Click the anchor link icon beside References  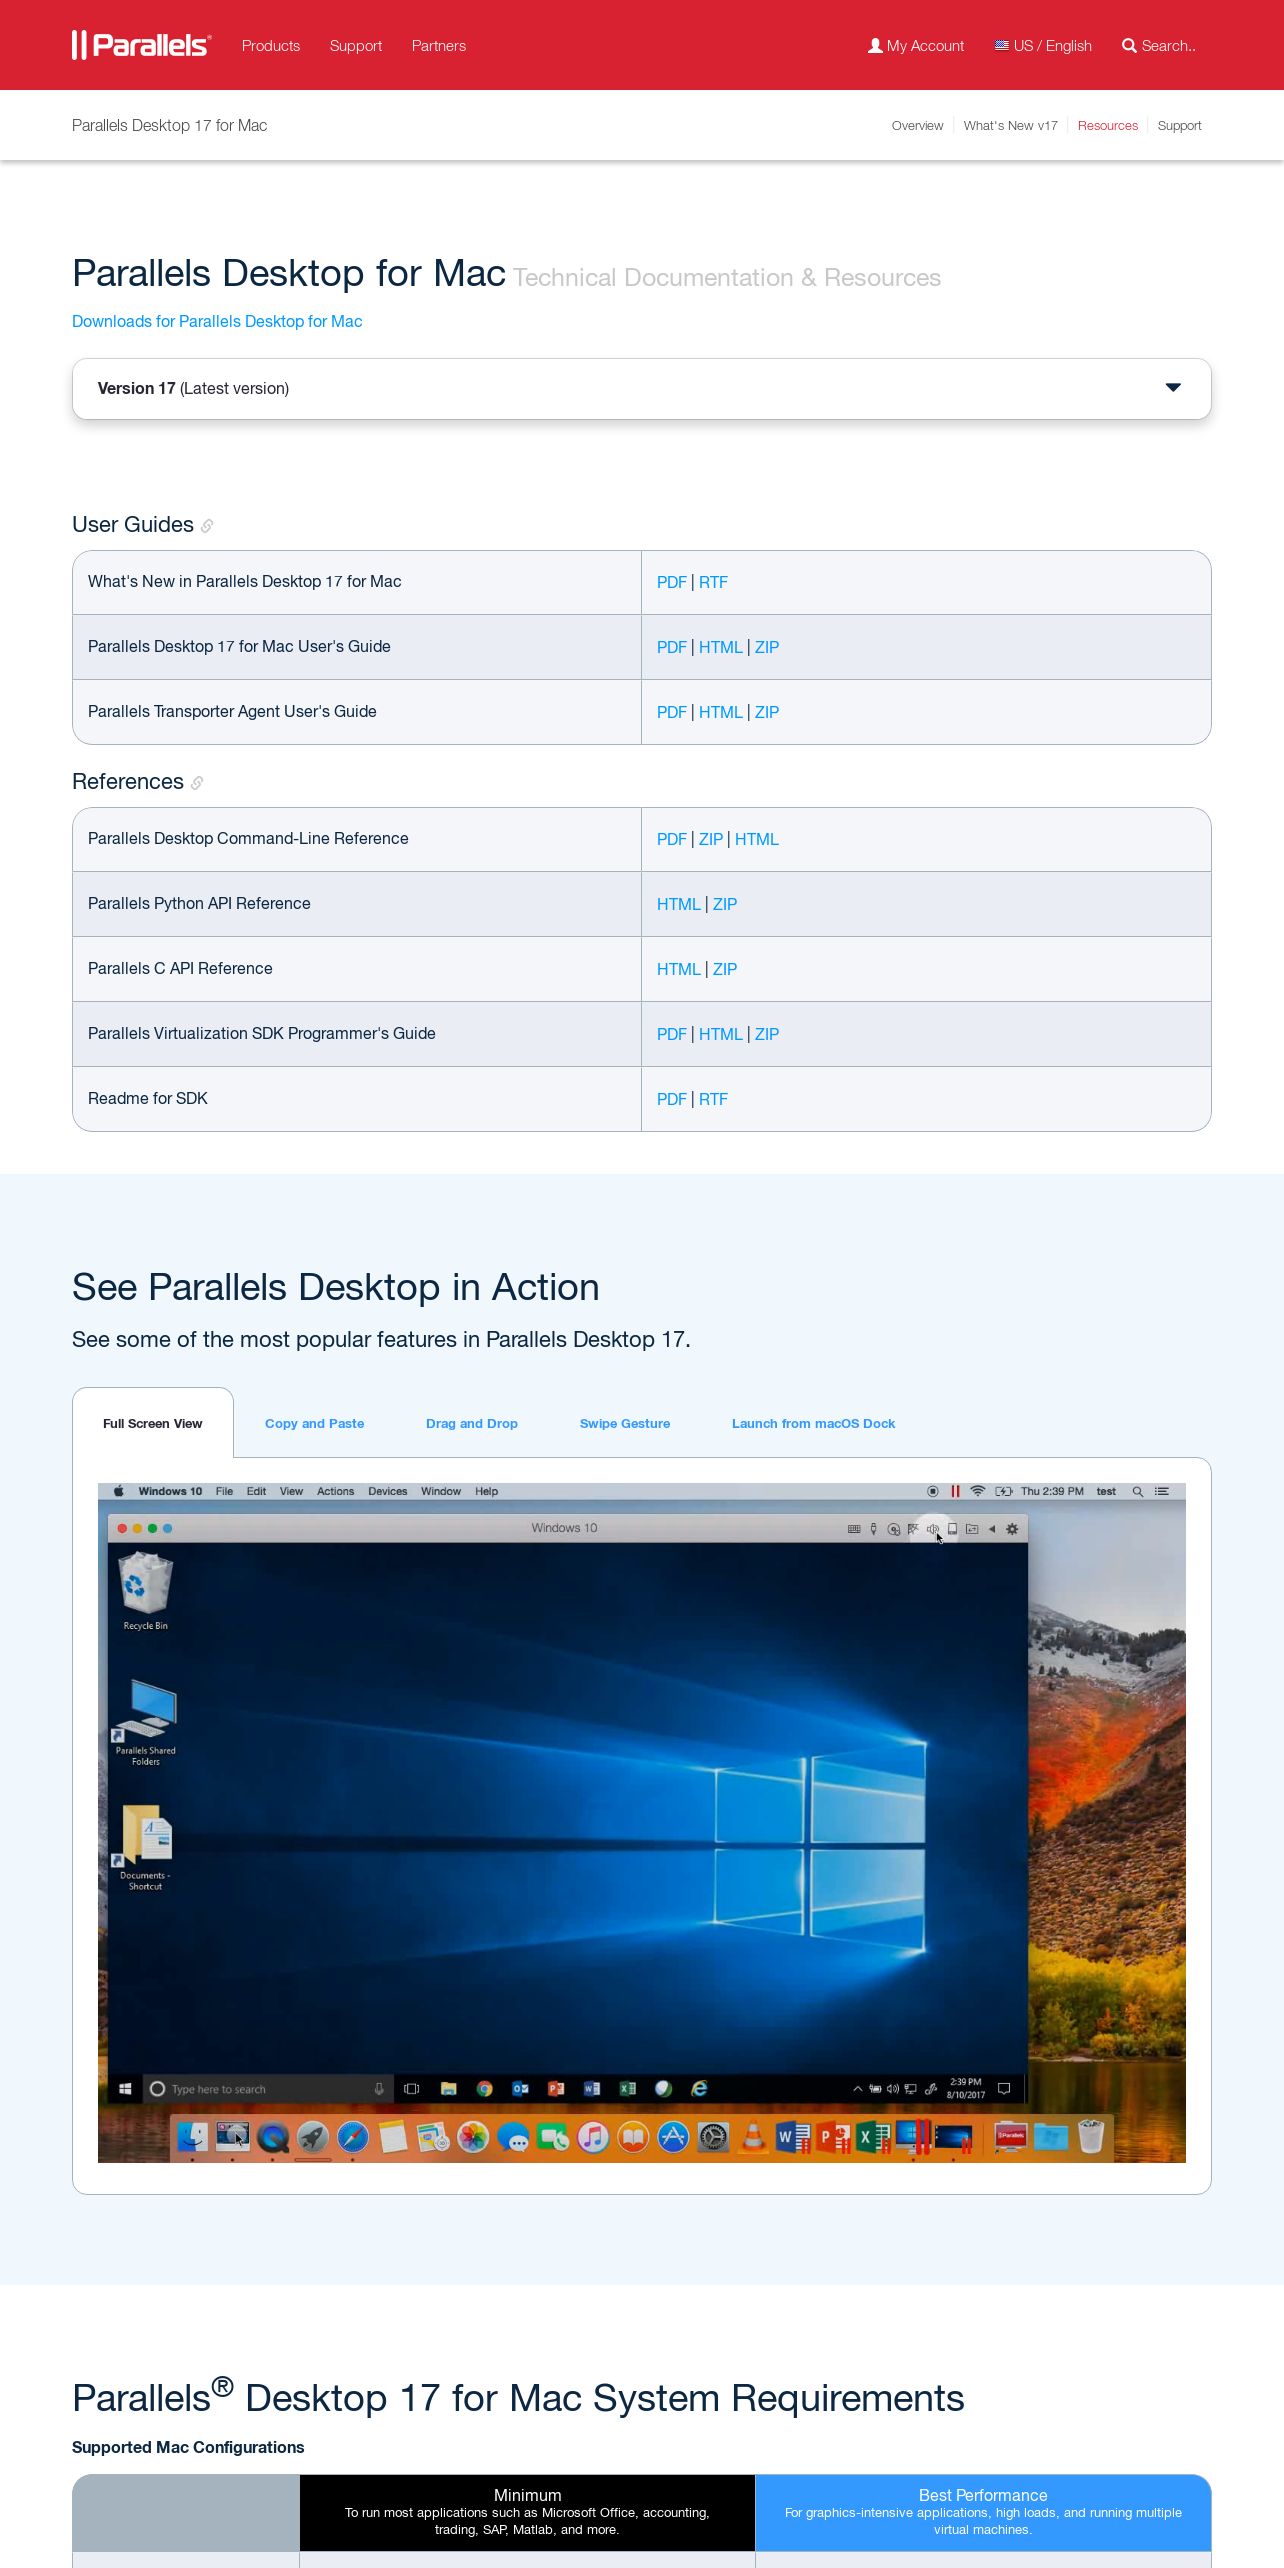pyautogui.click(x=197, y=783)
